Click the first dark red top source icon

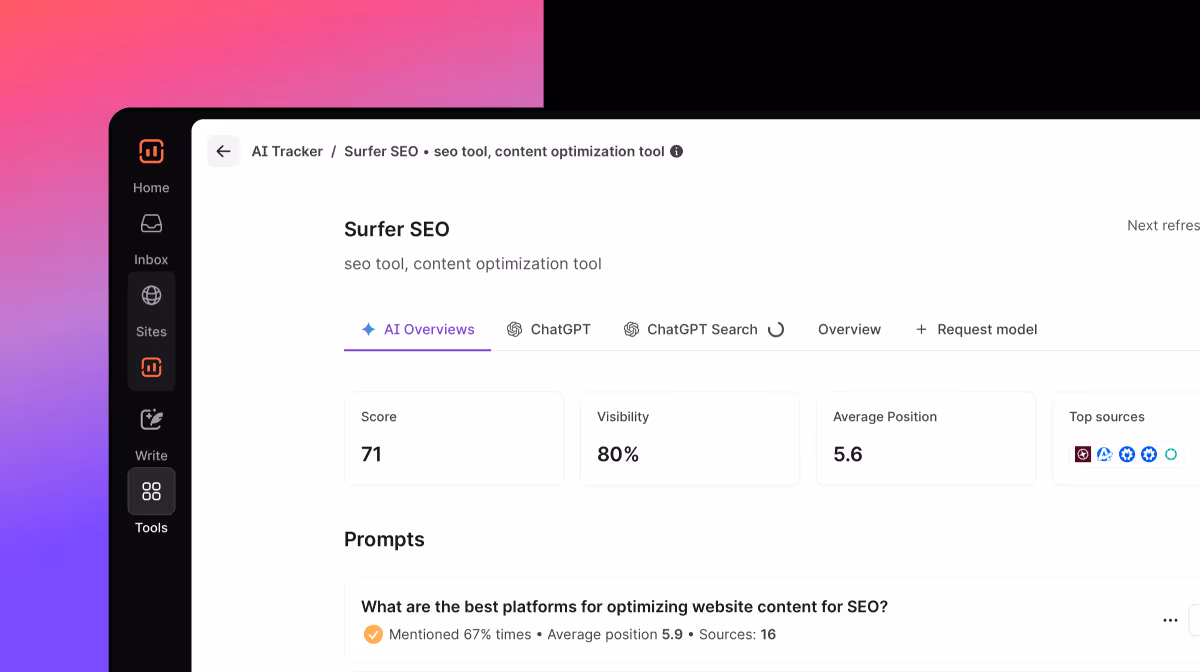[1083, 454]
